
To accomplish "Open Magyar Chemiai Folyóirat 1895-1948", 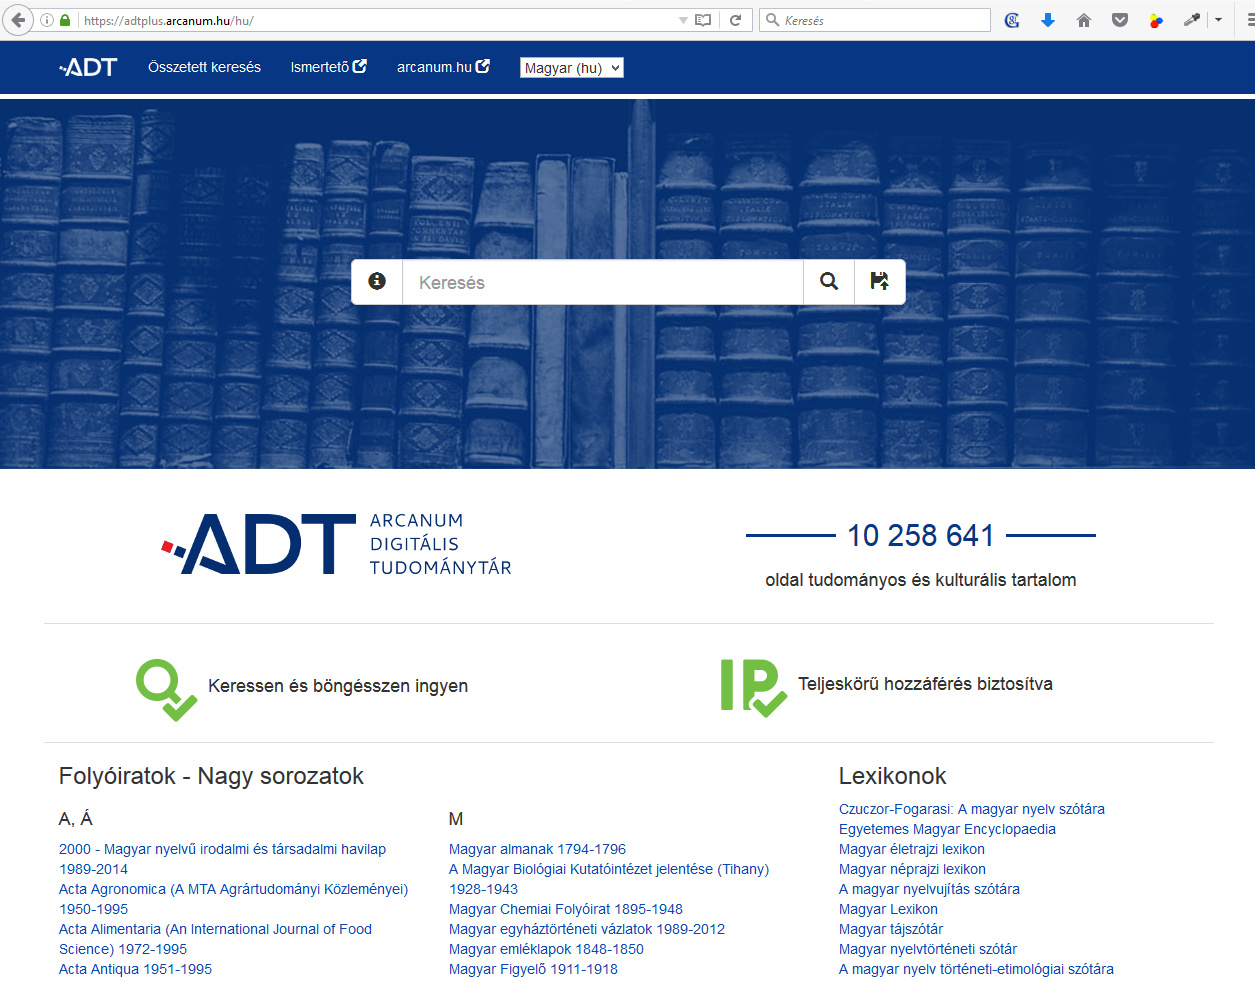I will point(566,909).
